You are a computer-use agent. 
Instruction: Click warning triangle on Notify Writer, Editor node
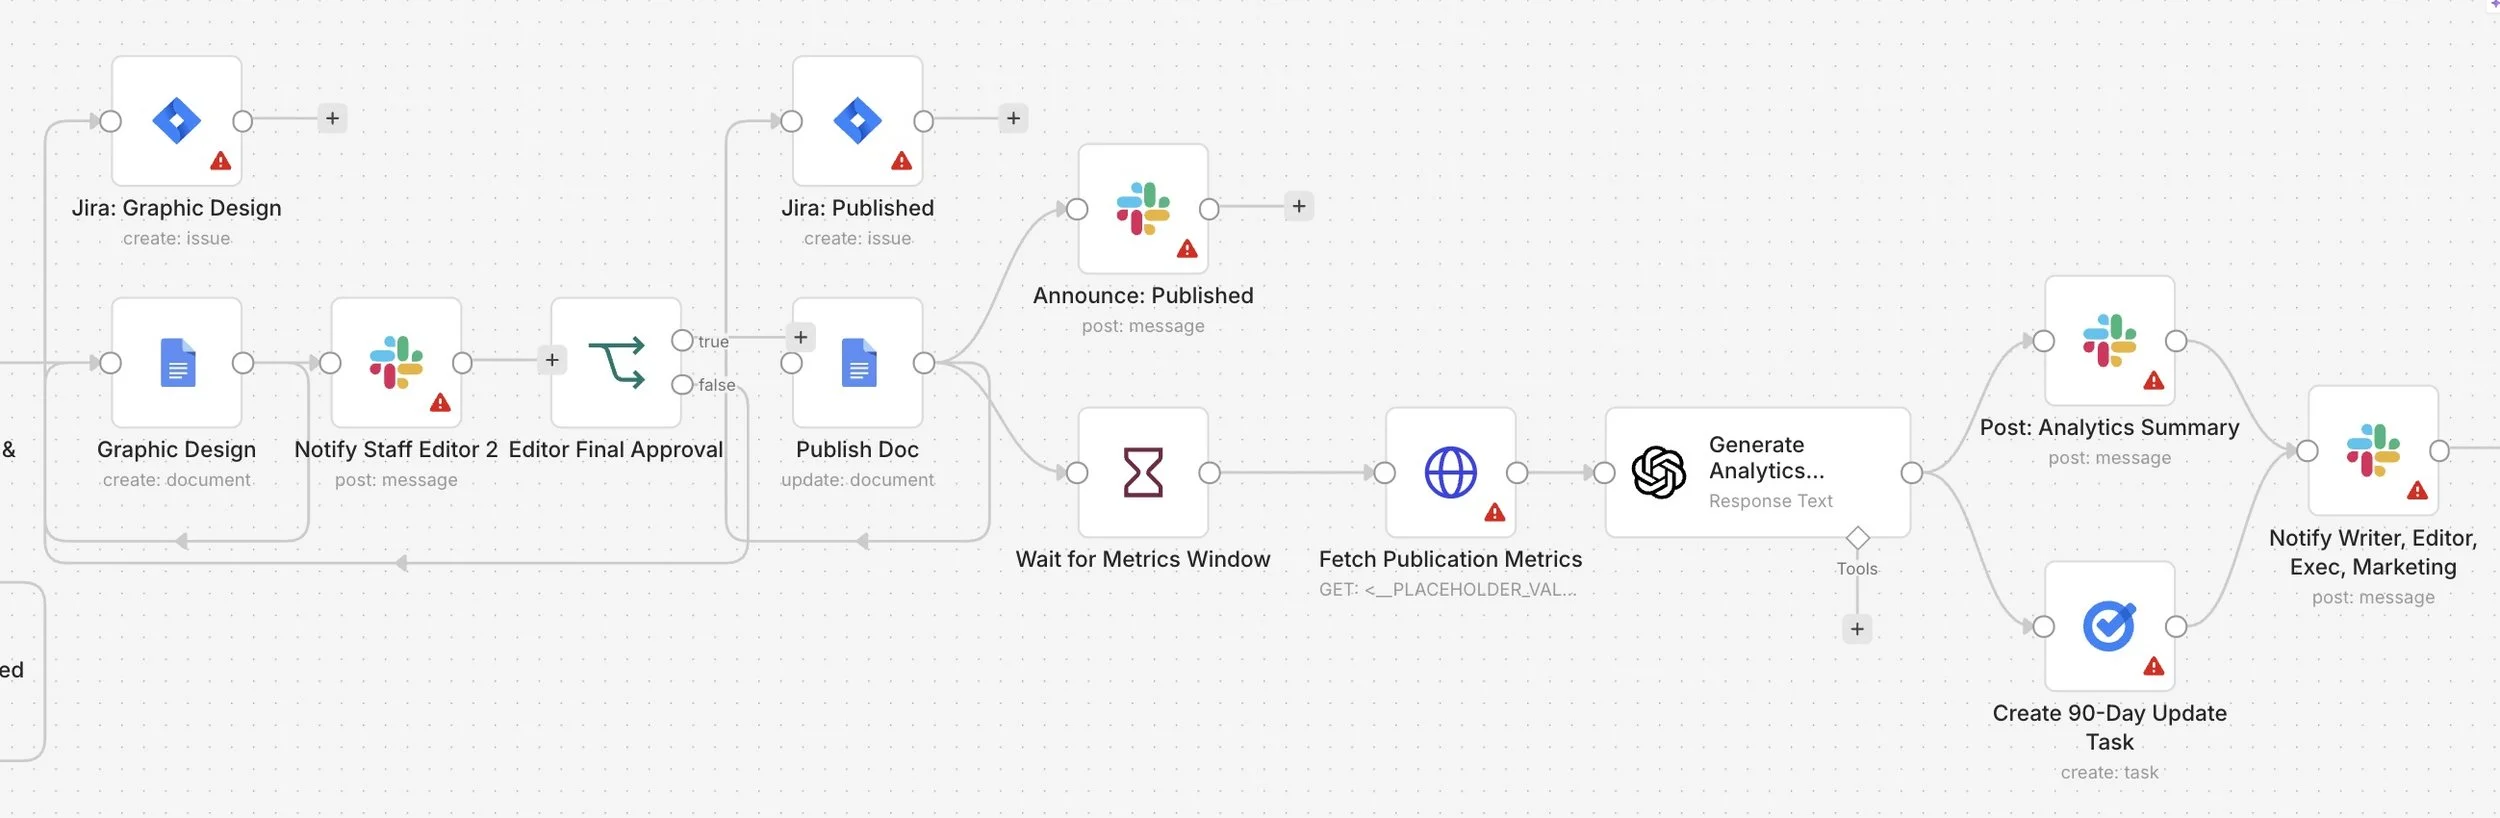2418,491
